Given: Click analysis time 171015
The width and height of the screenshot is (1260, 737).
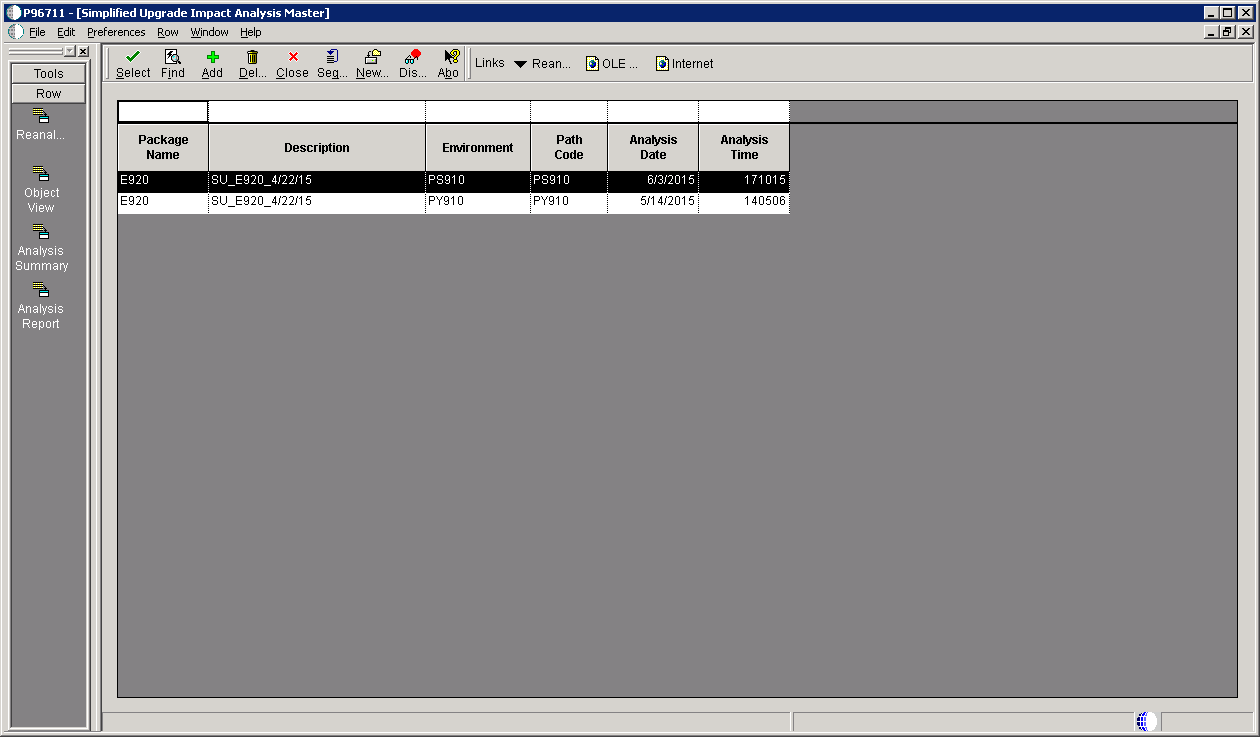Looking at the screenshot, I should [x=744, y=181].
